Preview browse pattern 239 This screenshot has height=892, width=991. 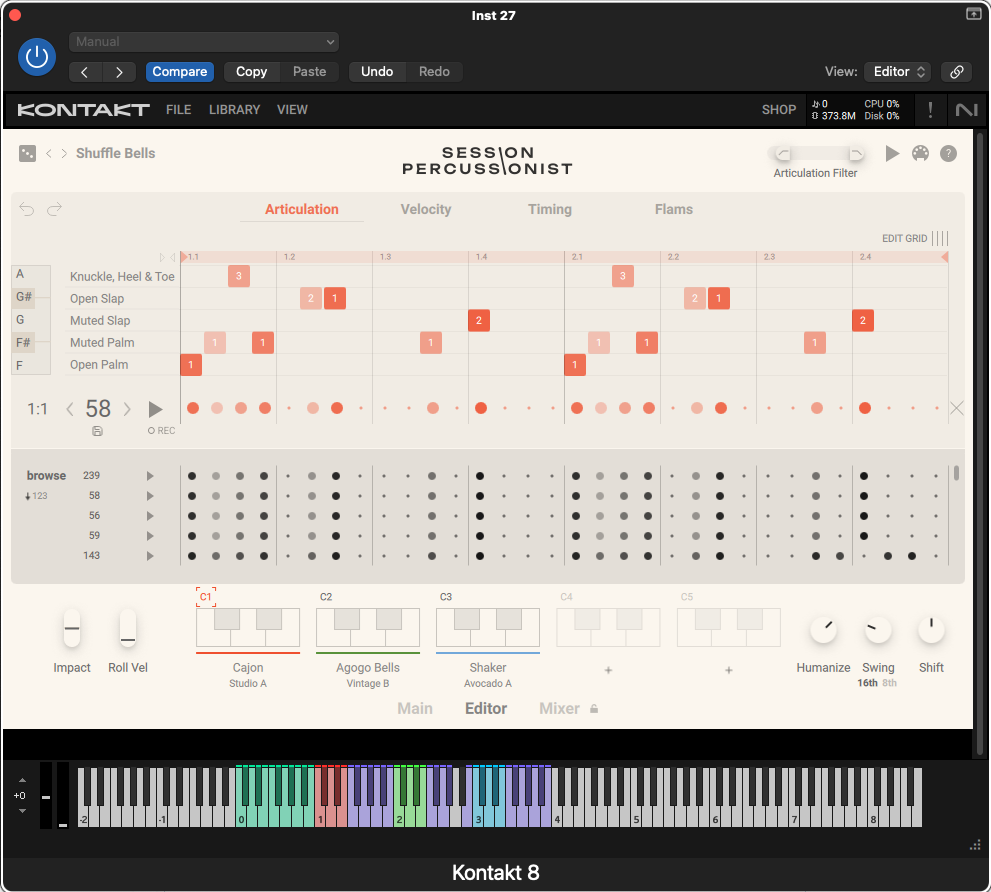pyautogui.click(x=150, y=476)
